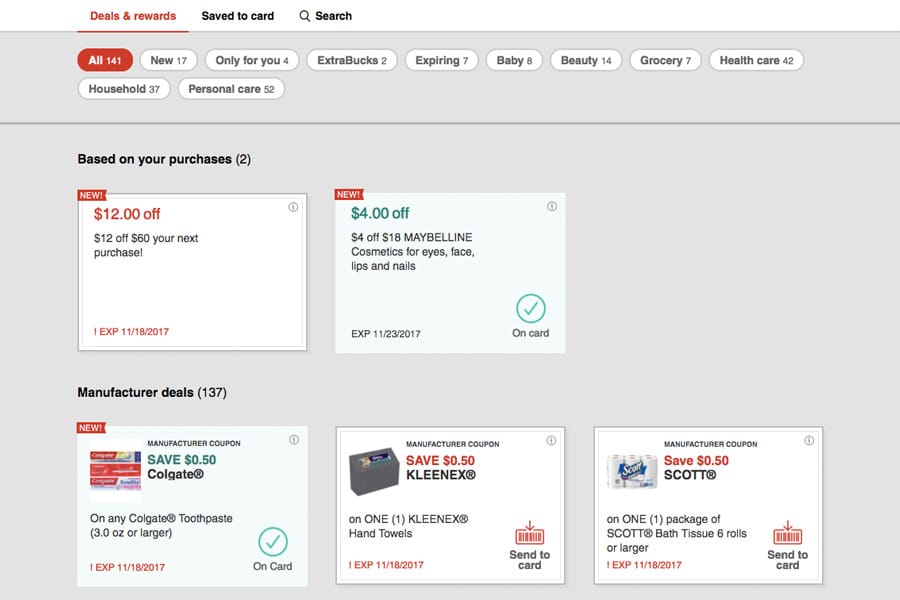The image size is (900, 600).
Task: Open the Search tab
Action: point(325,16)
